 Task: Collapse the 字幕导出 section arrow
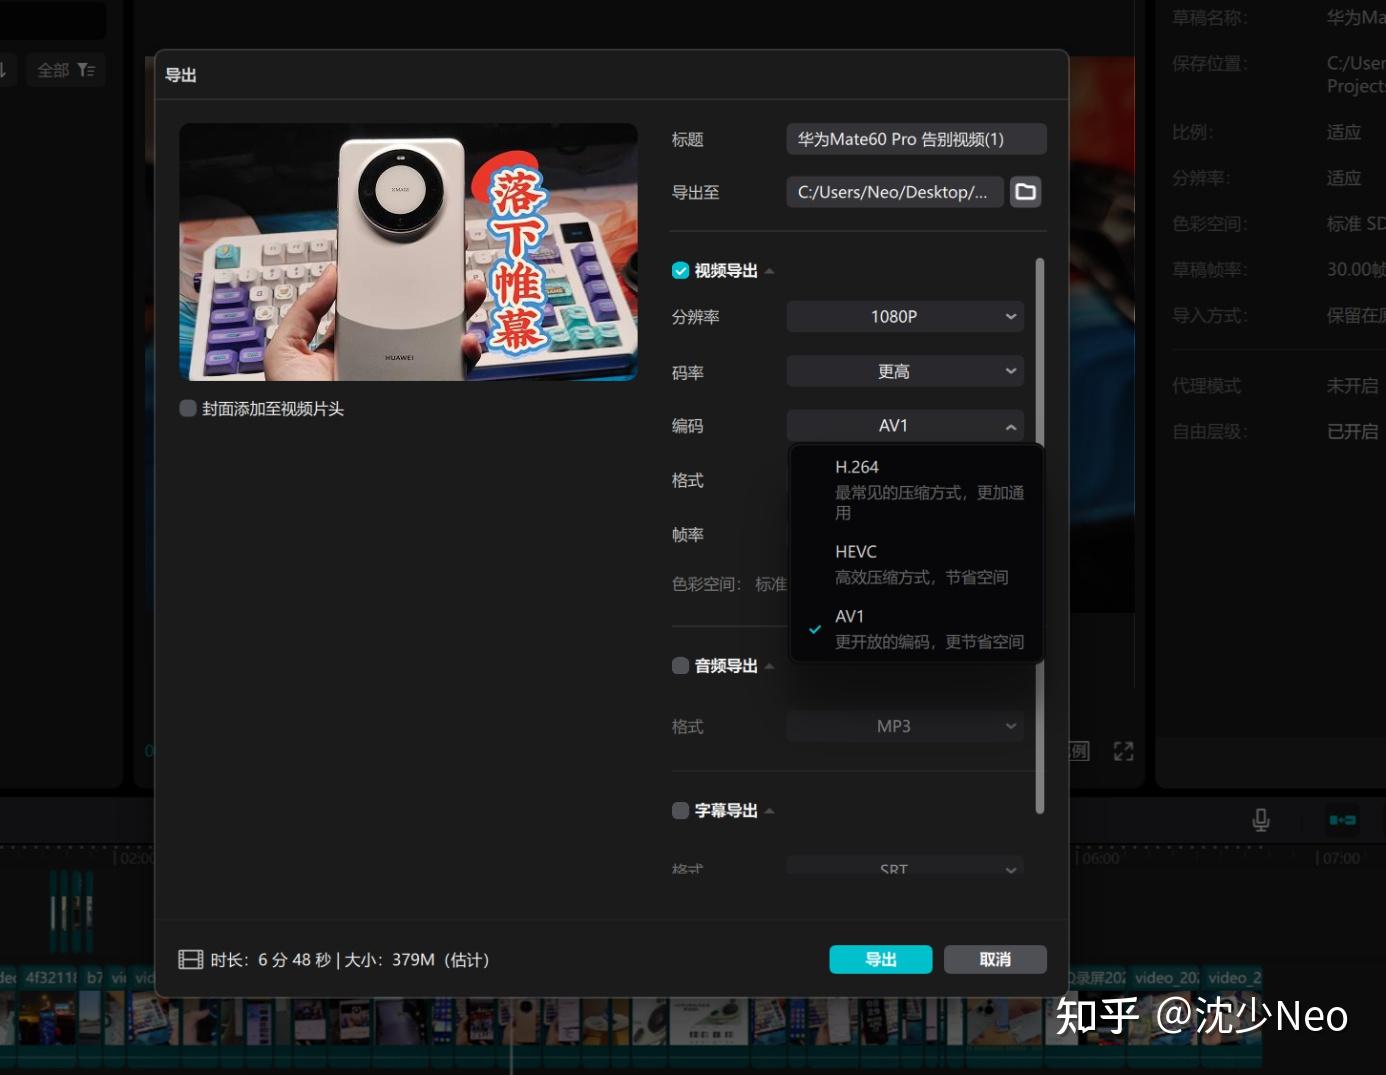(769, 811)
